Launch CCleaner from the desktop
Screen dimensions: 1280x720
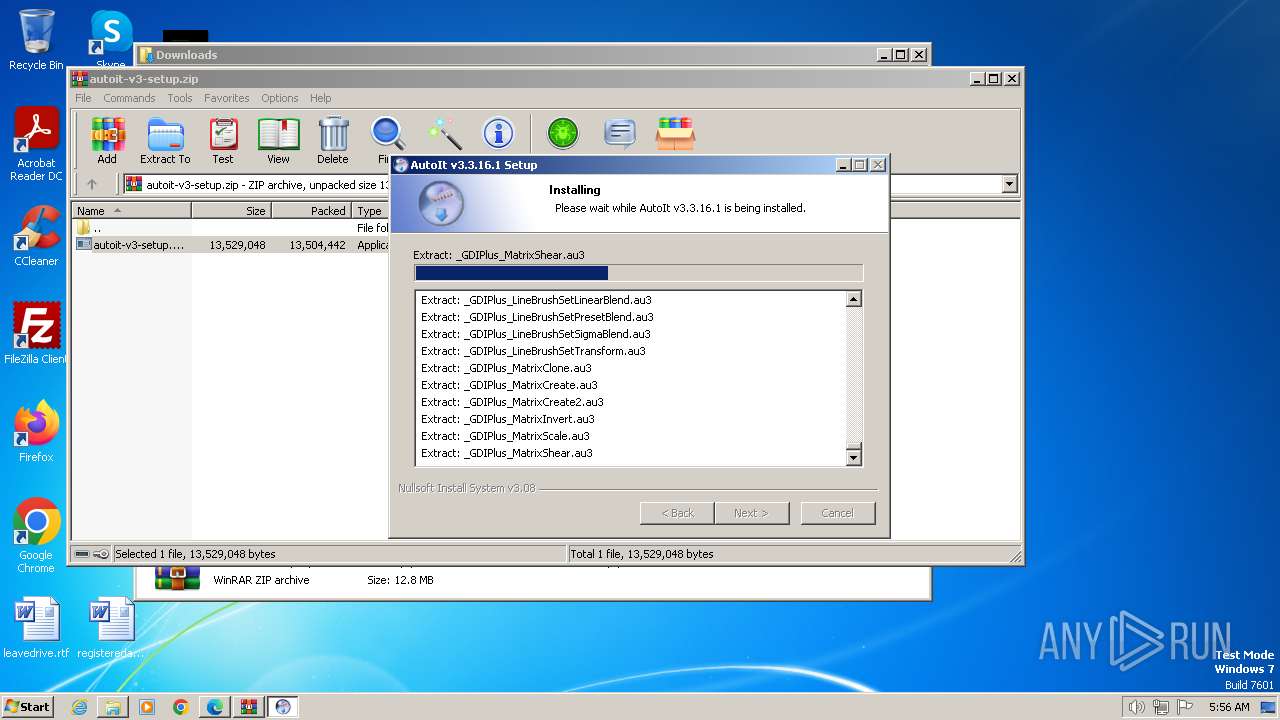point(36,236)
